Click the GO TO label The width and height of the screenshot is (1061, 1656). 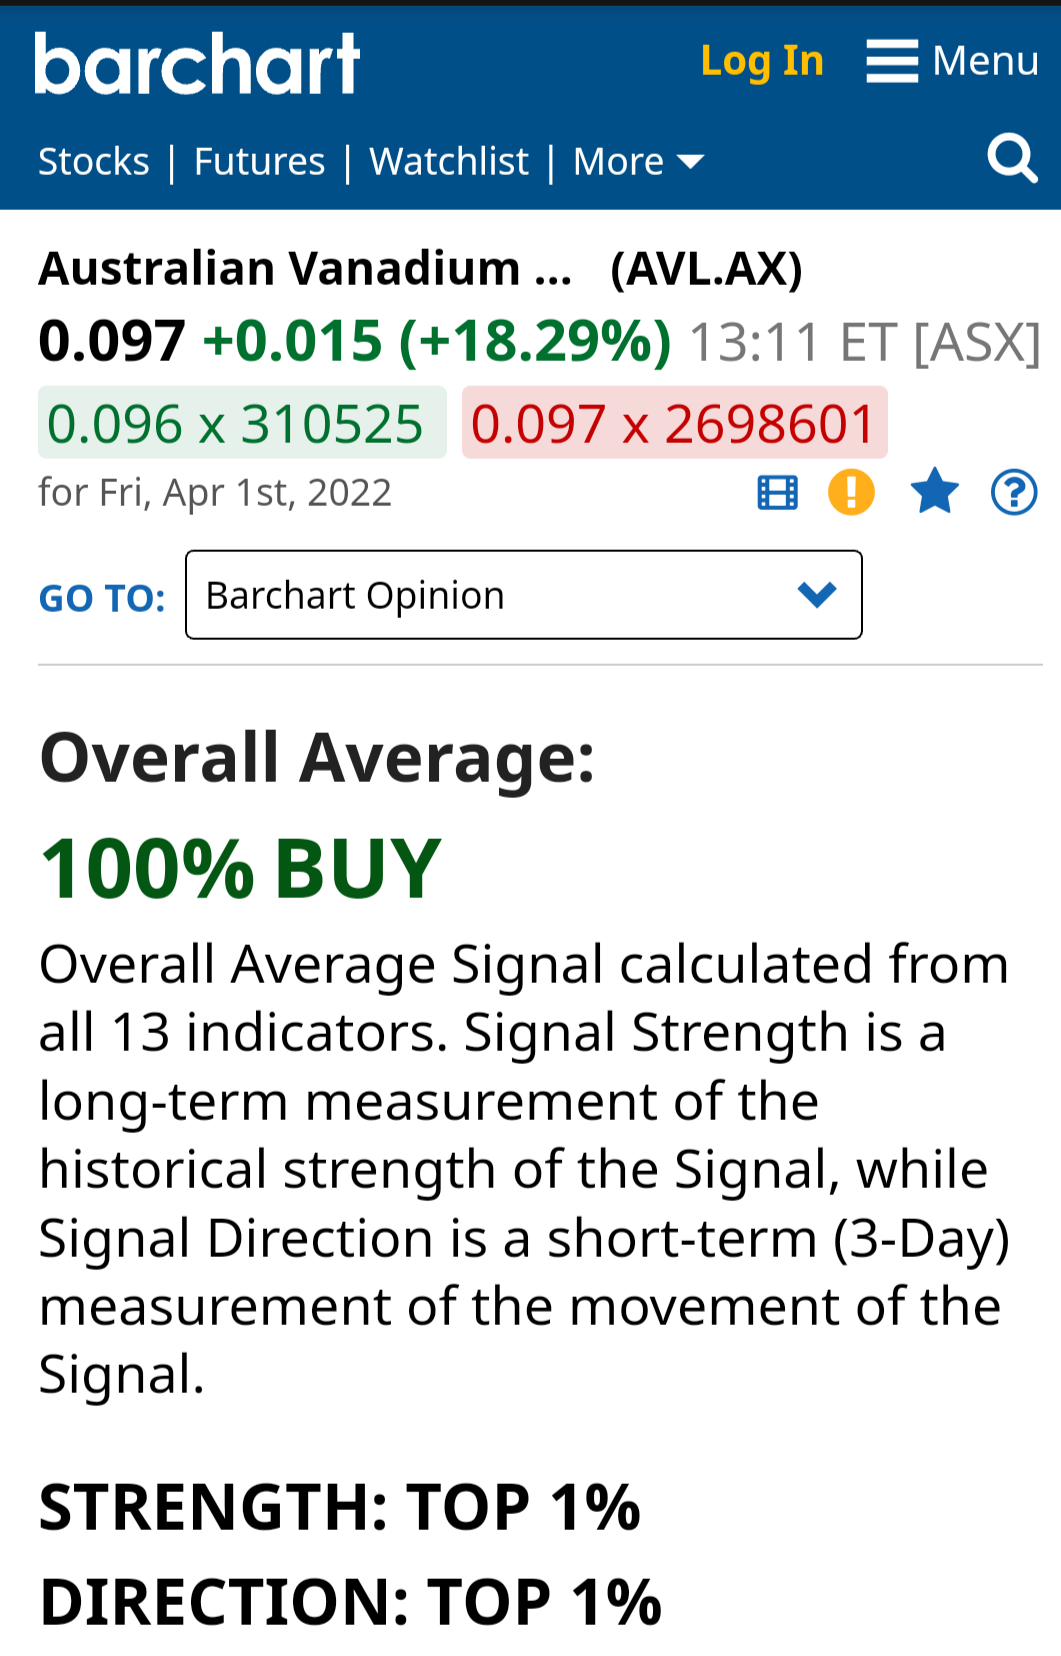point(102,598)
